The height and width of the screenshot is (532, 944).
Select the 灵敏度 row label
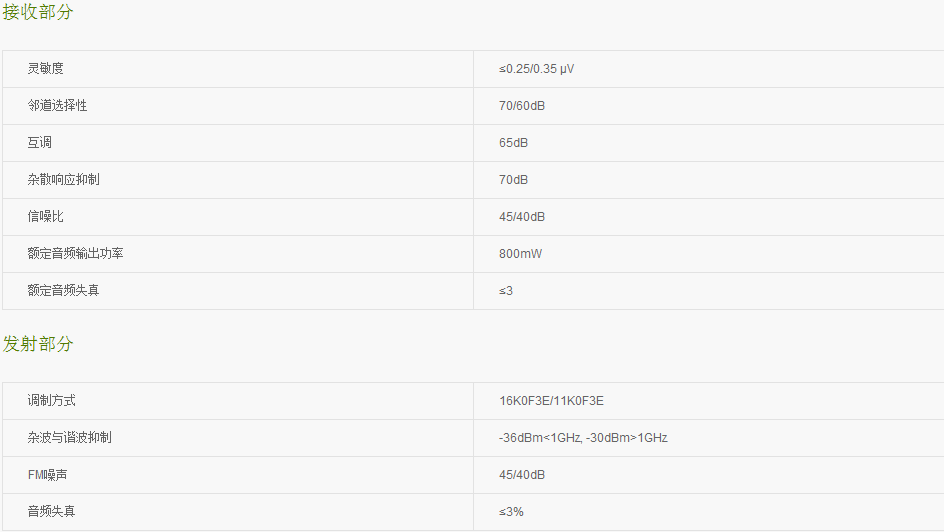[45, 69]
